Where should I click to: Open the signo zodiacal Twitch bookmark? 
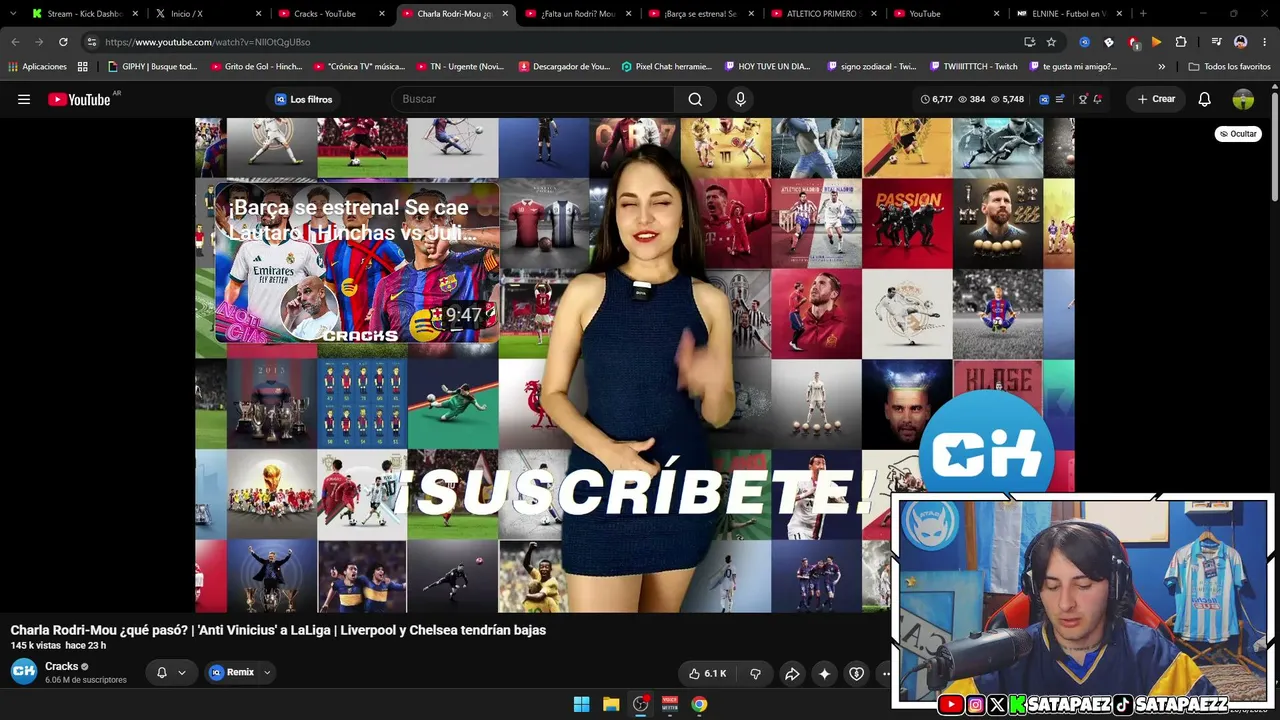pos(871,67)
